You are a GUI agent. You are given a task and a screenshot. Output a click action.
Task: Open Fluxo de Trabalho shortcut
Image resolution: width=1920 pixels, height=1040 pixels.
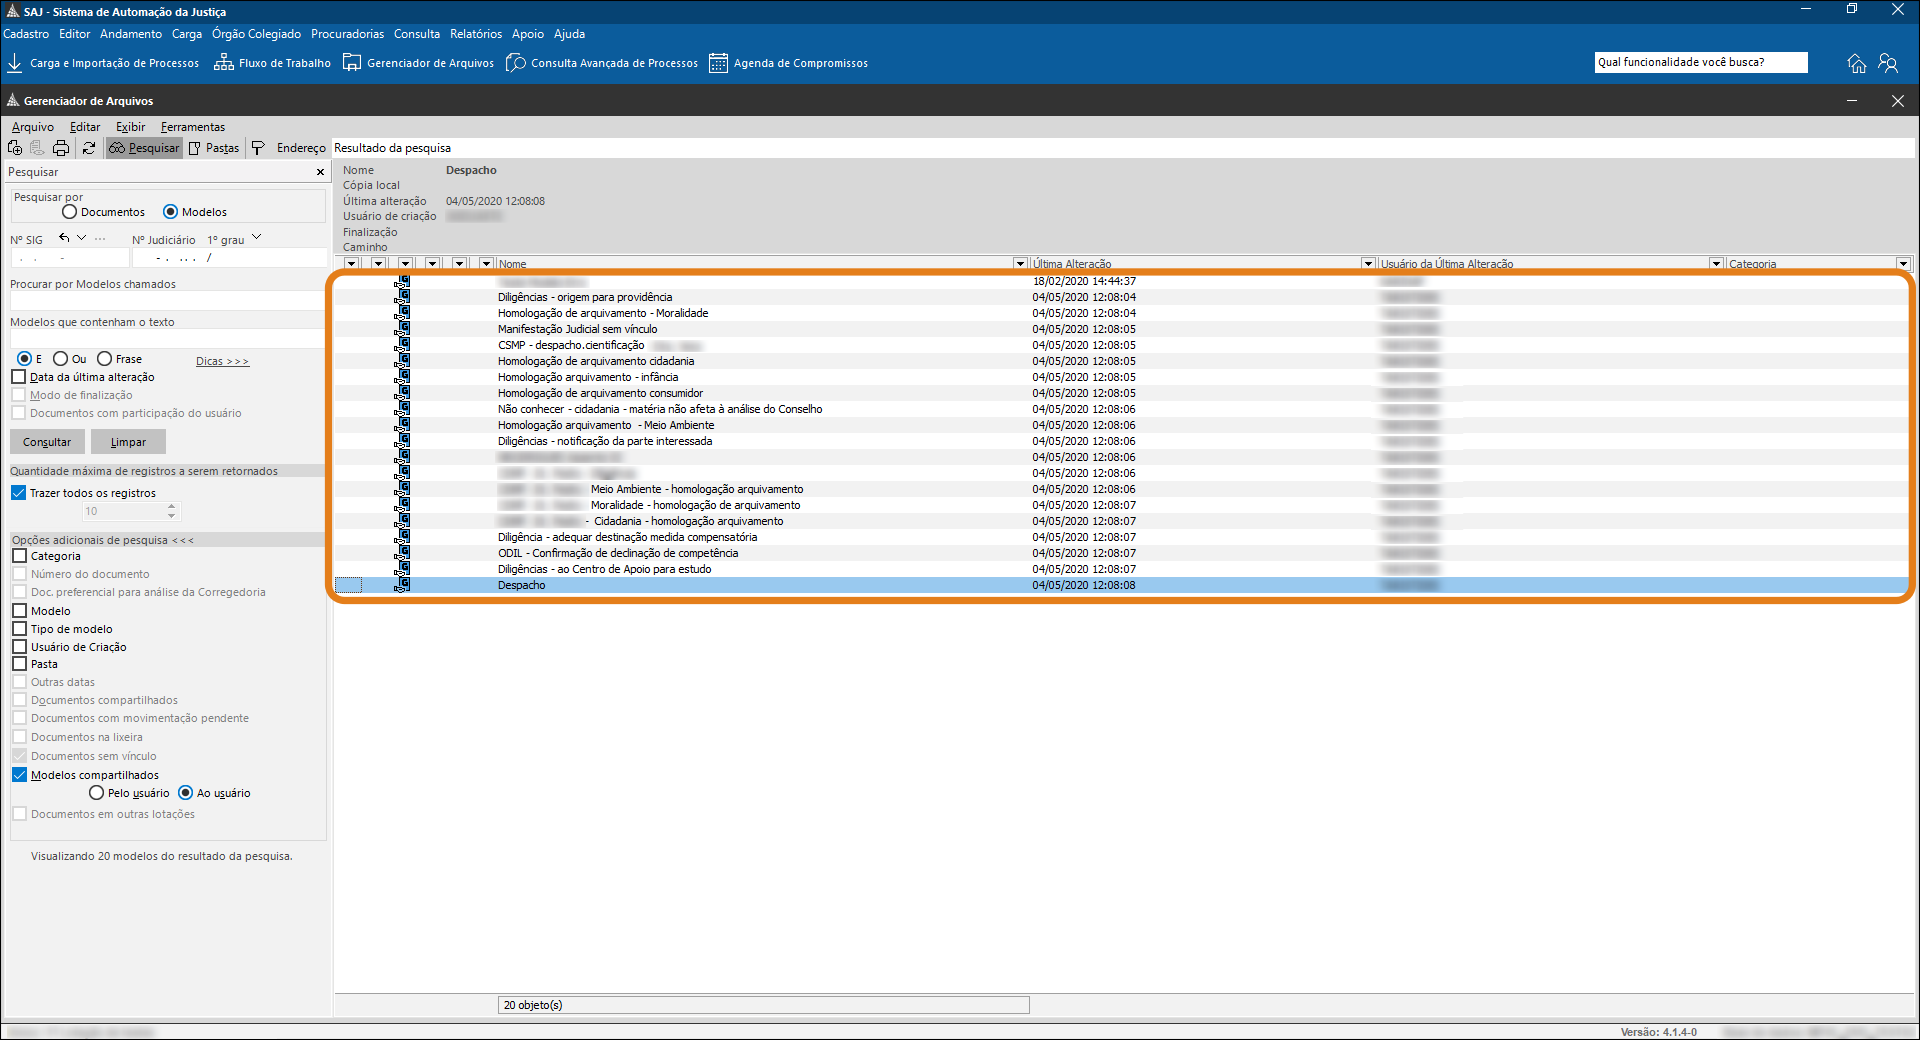point(273,63)
